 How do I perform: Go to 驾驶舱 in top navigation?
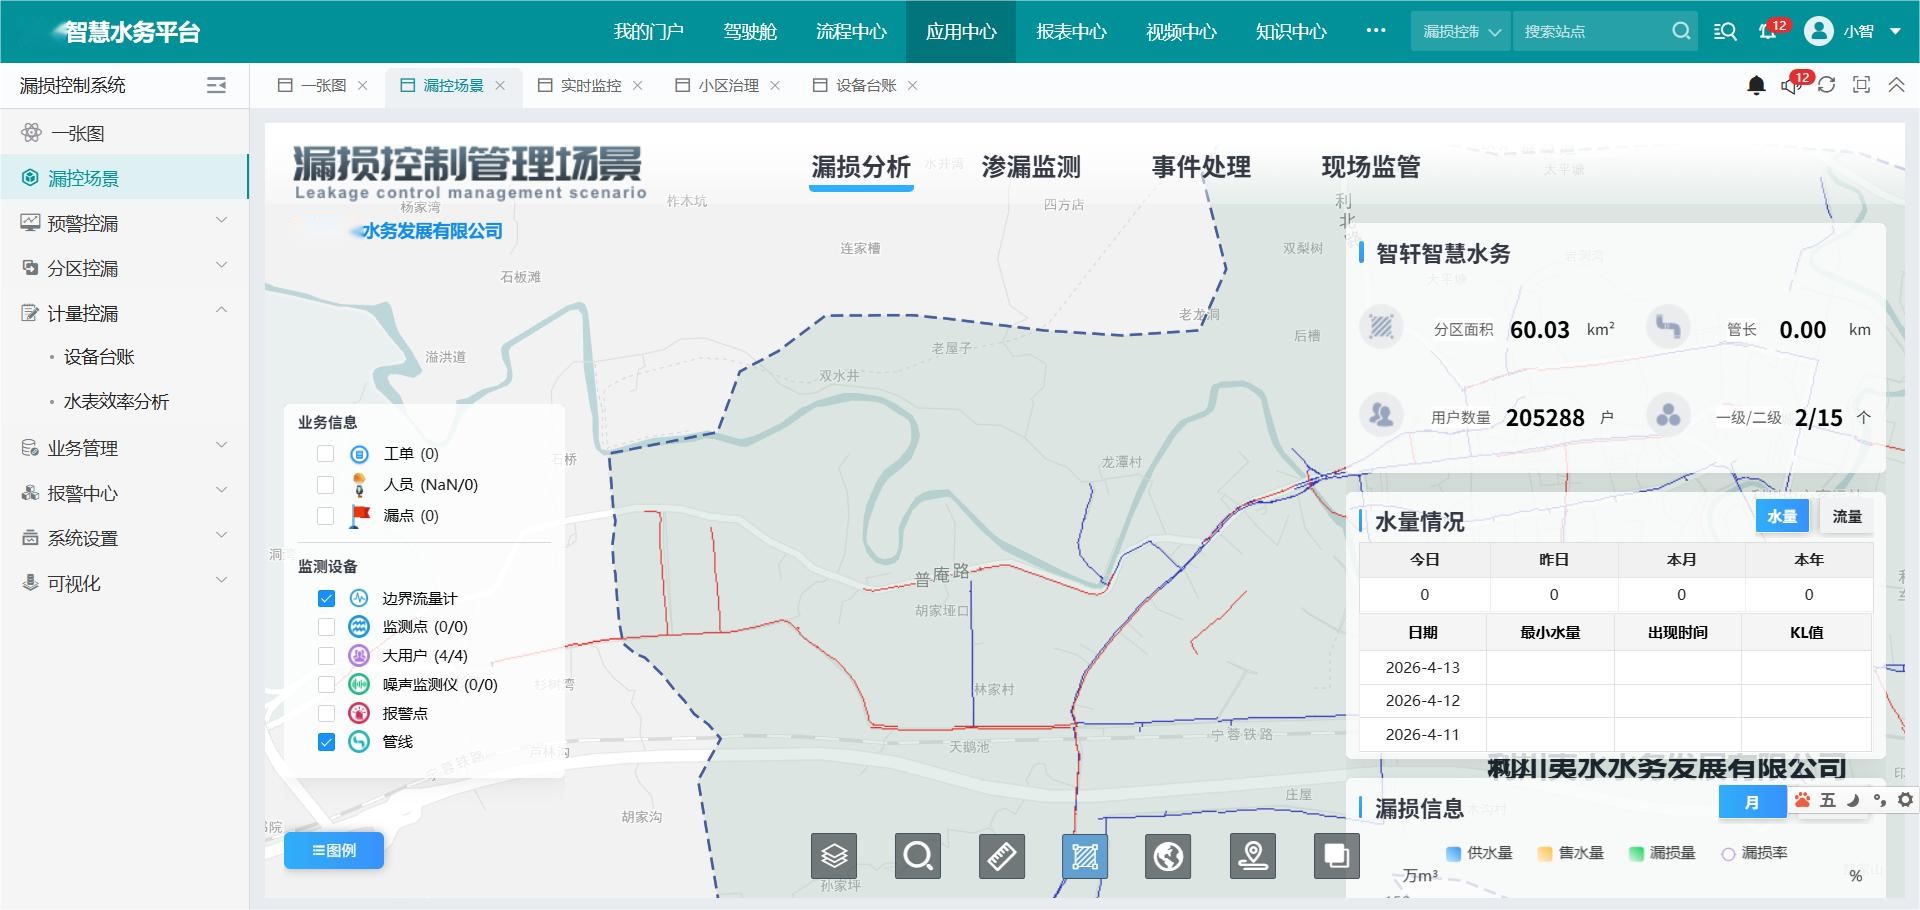tap(750, 31)
